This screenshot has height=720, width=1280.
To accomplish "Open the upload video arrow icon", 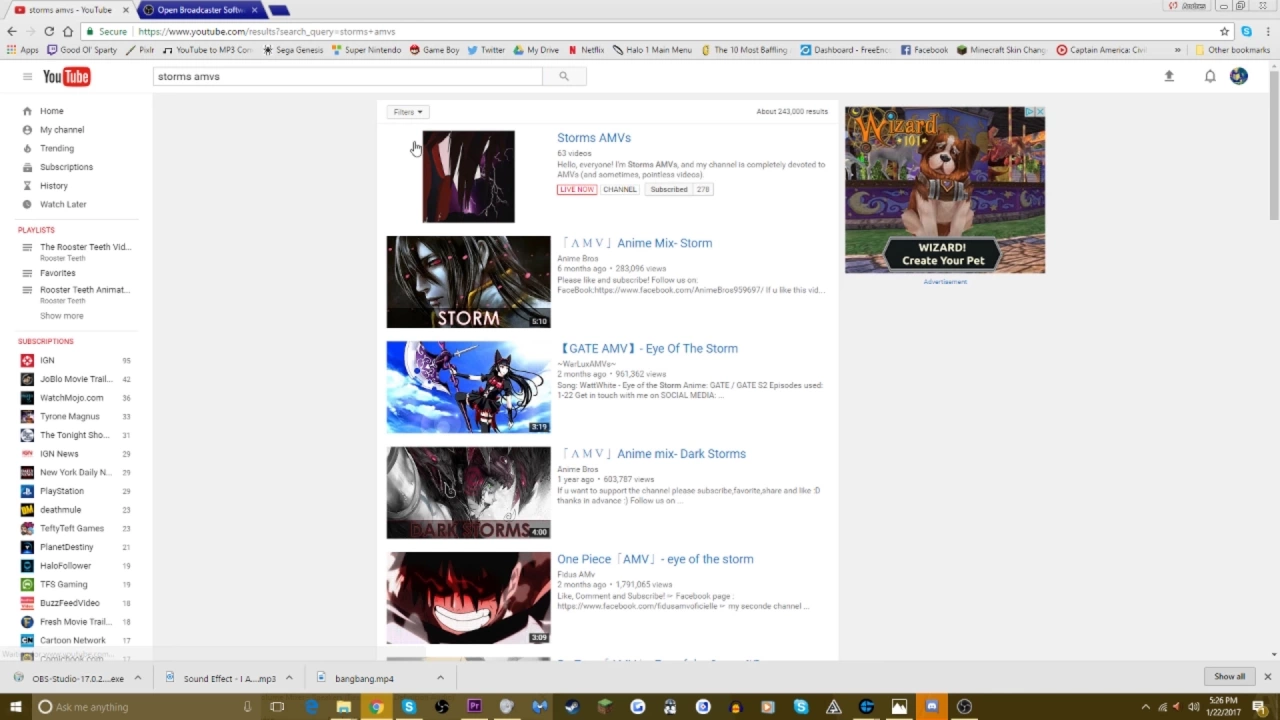I will coord(1169,76).
